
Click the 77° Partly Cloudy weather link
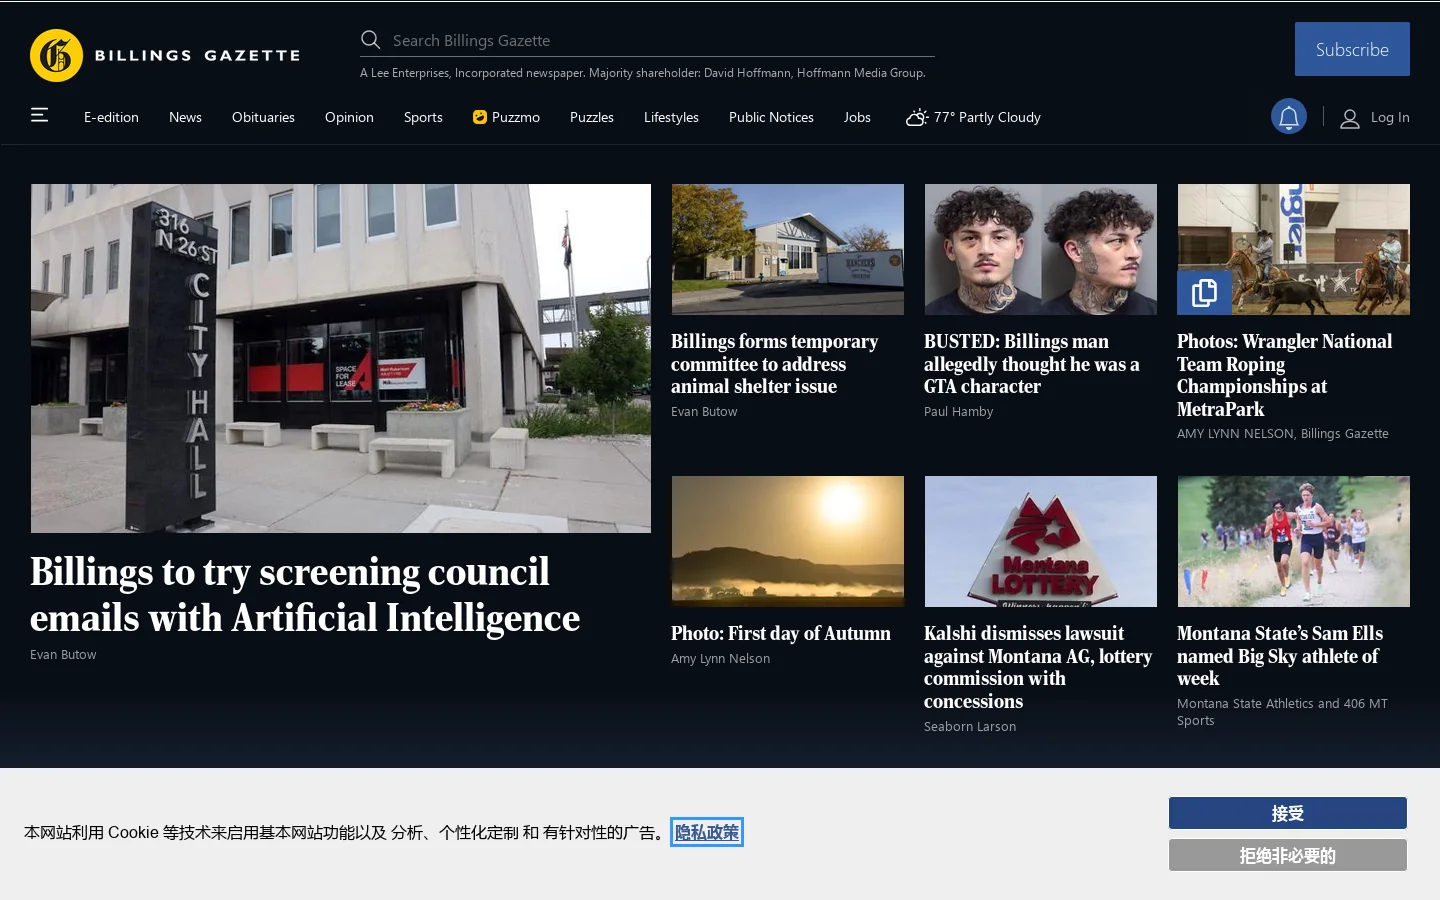973,117
